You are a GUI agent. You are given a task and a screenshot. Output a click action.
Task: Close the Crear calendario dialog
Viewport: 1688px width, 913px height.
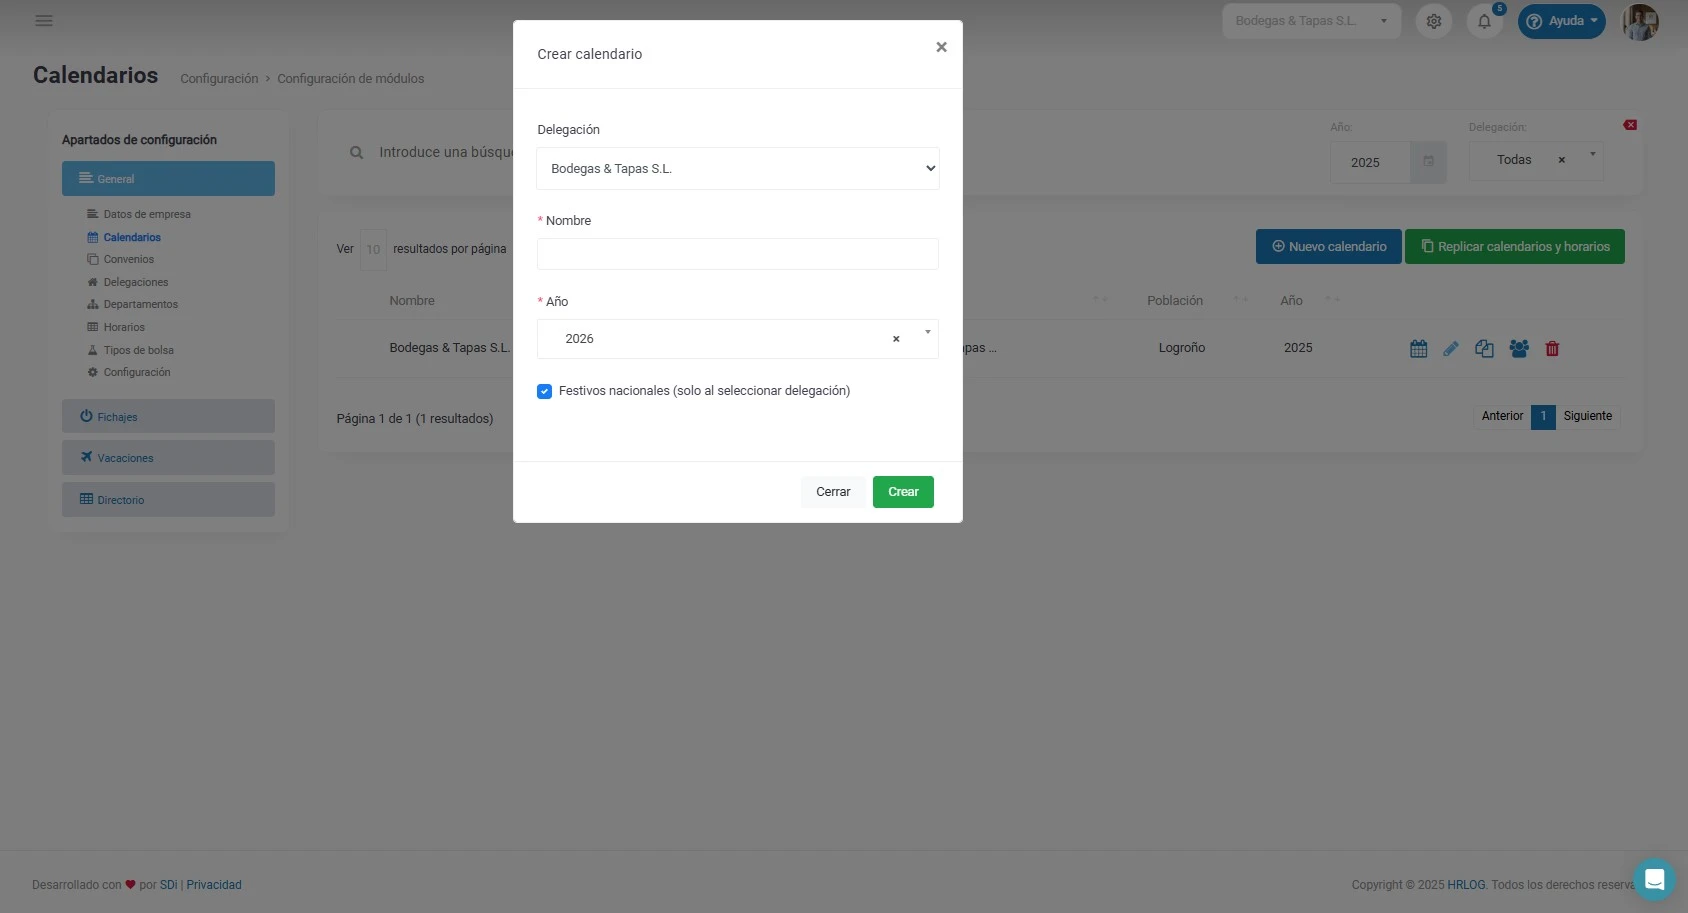[941, 47]
